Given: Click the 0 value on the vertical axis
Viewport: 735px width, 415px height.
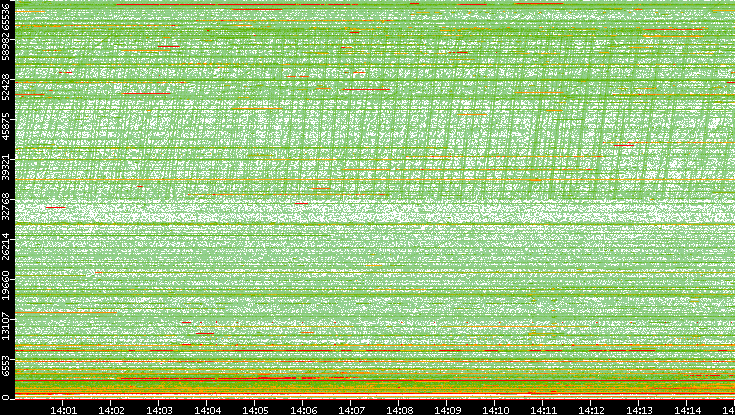Looking at the screenshot, I should 5,396.
